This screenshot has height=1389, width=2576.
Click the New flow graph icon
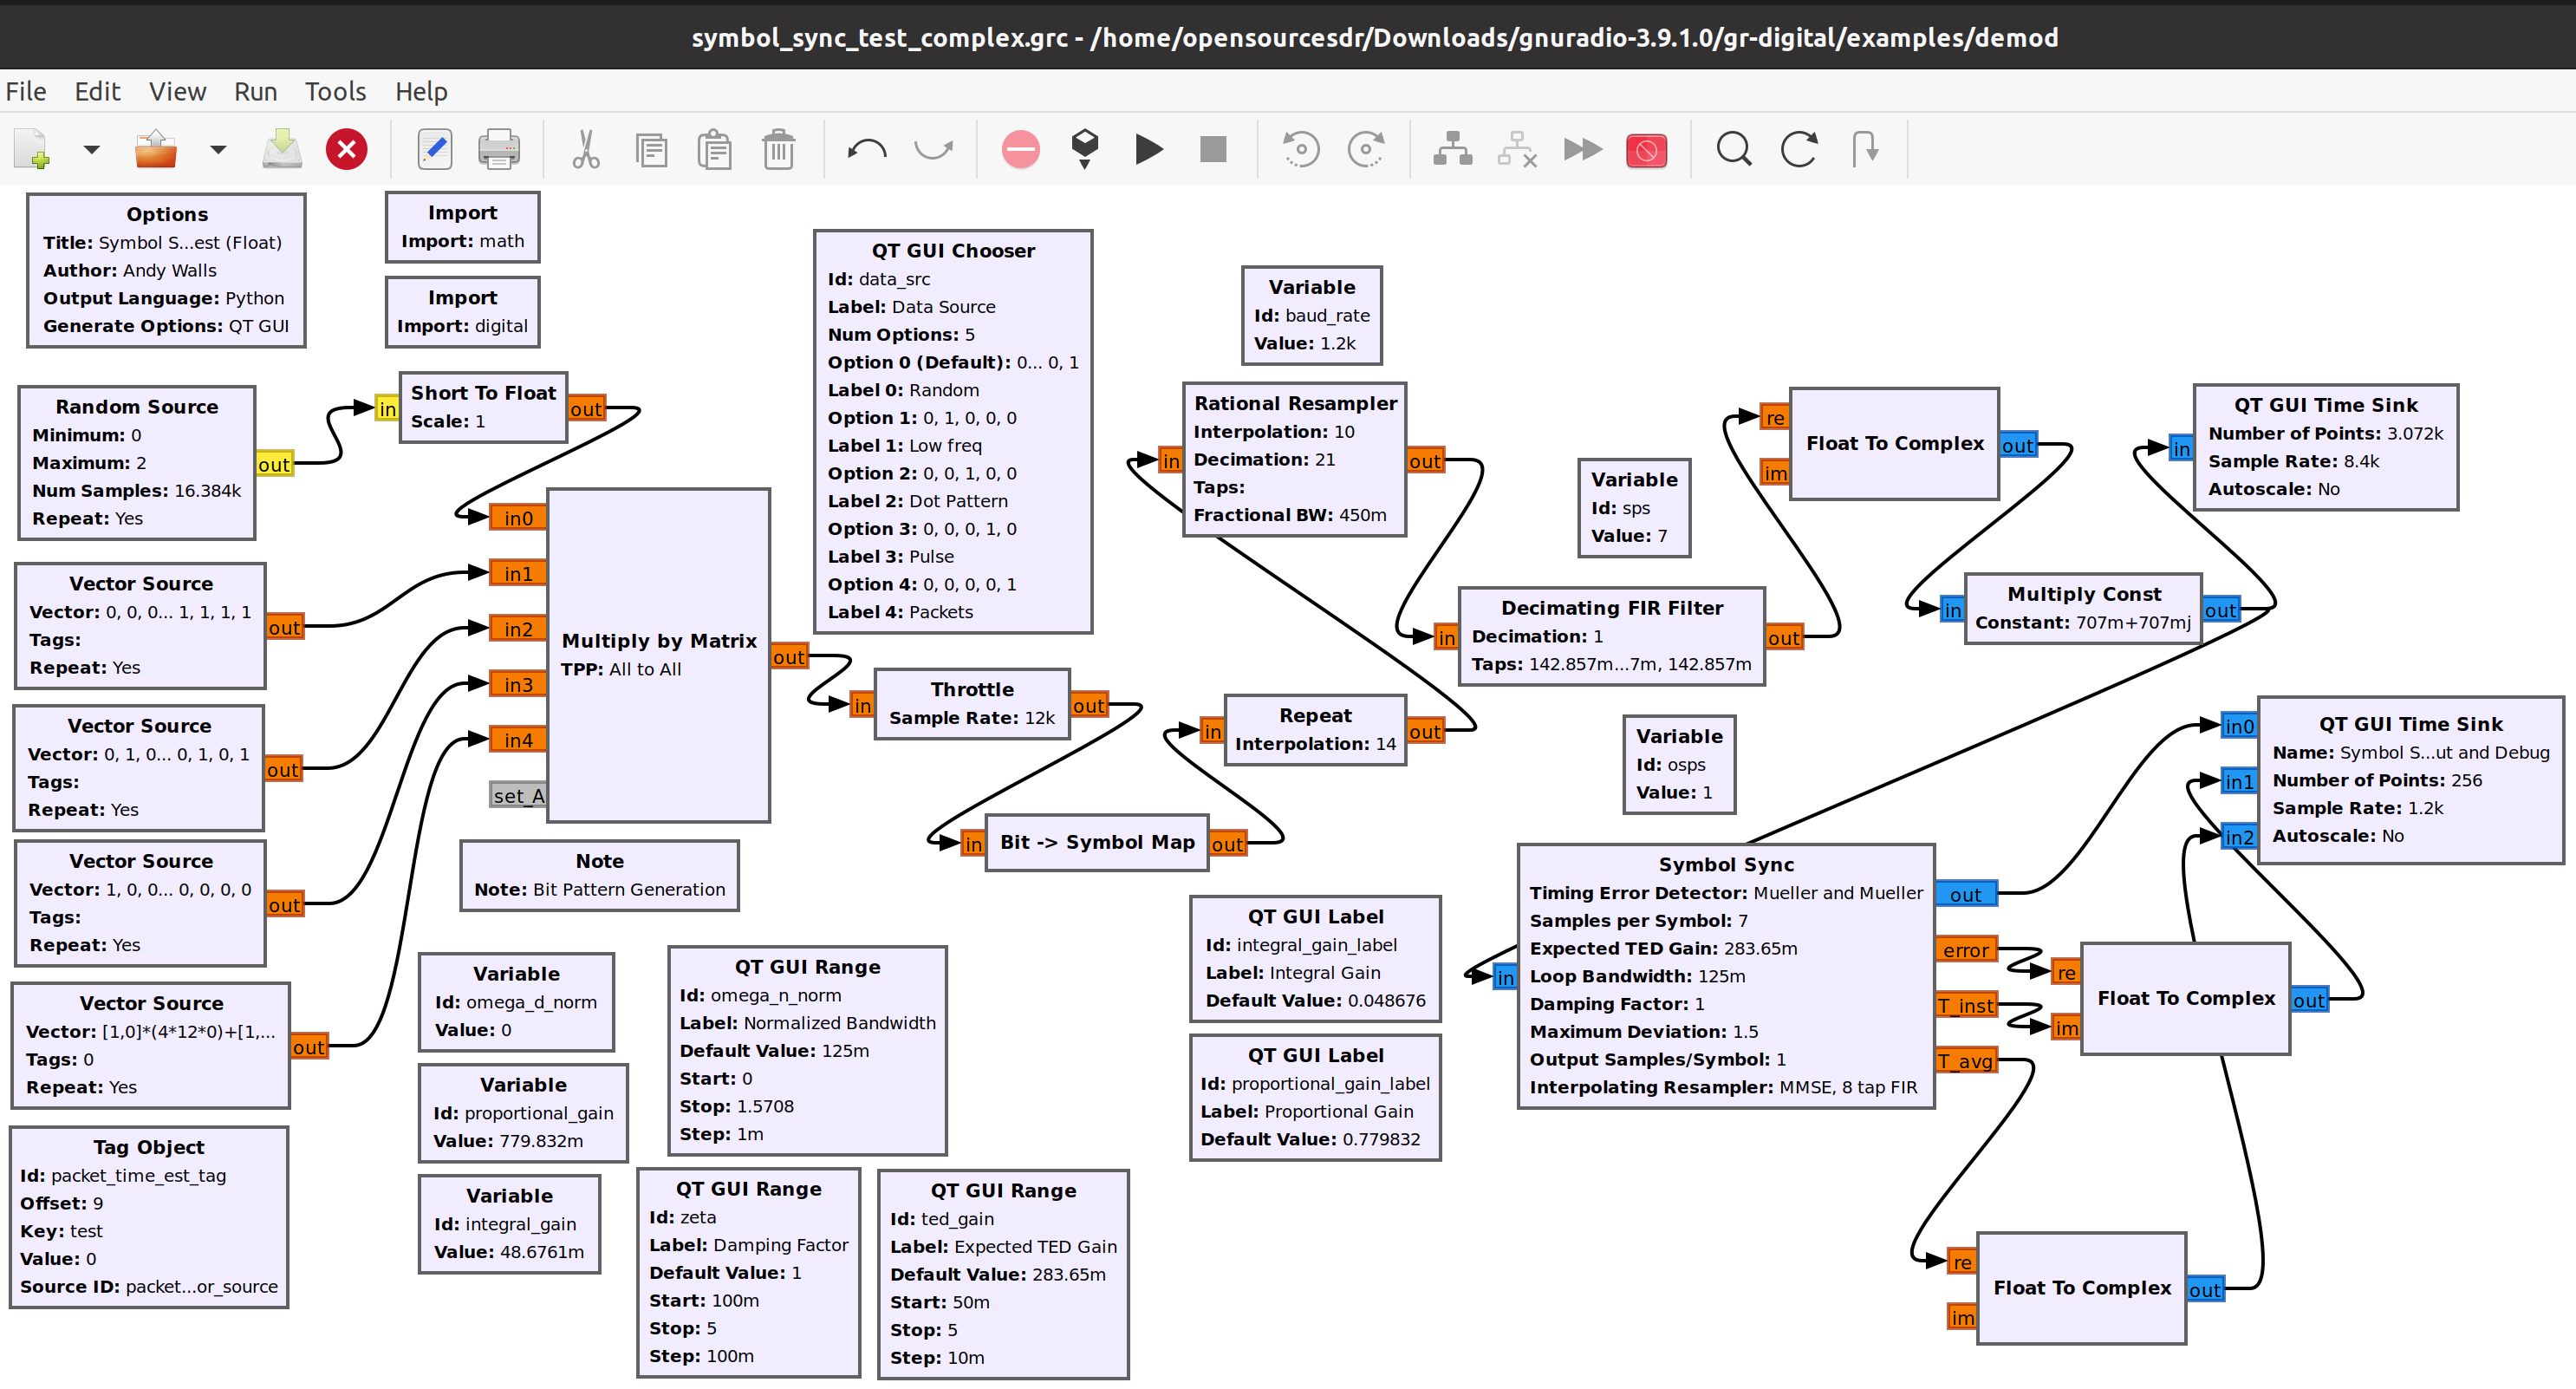point(32,150)
